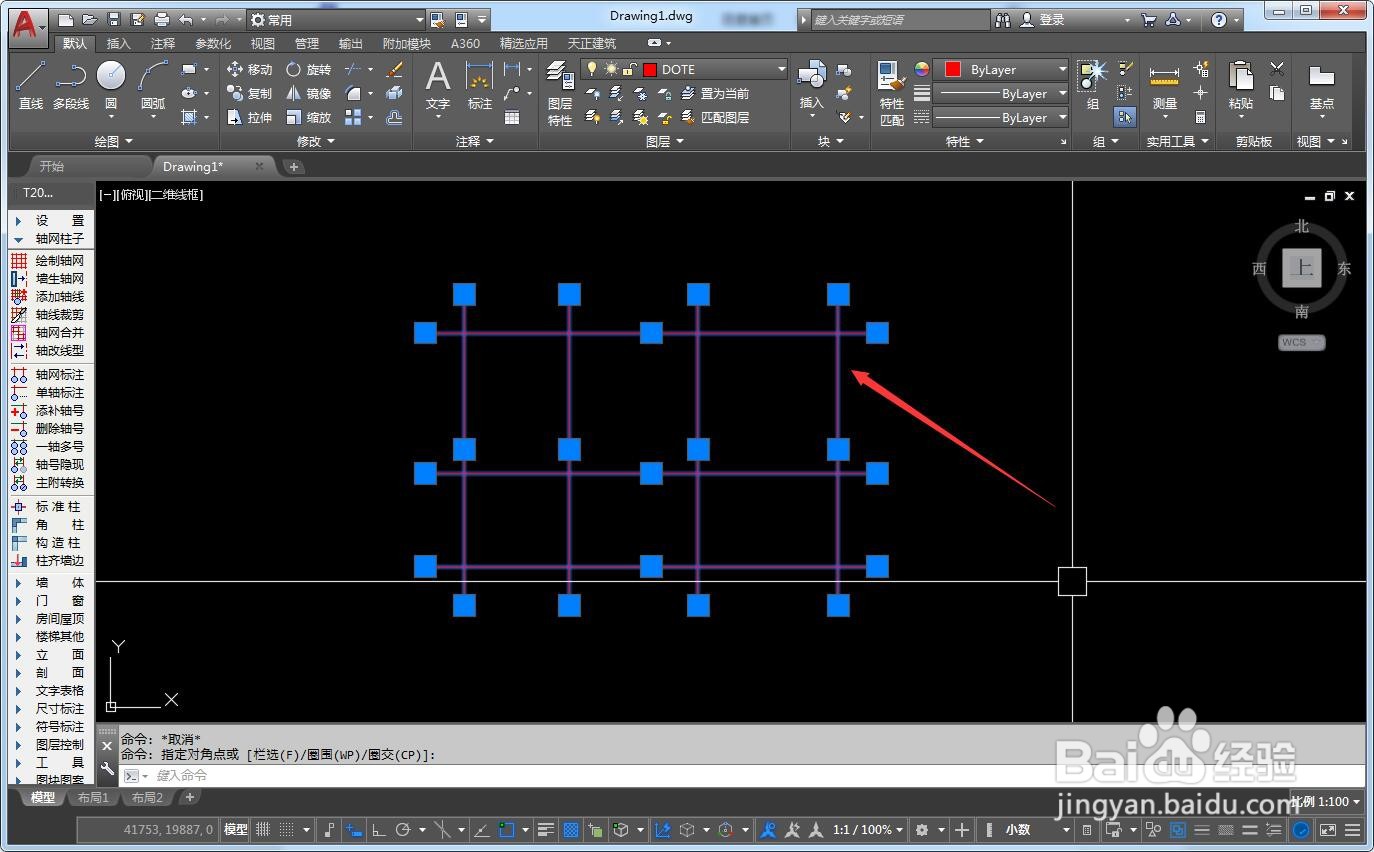Open the workspace 常用 dropdown
The image size is (1374, 852).
pyautogui.click(x=337, y=20)
